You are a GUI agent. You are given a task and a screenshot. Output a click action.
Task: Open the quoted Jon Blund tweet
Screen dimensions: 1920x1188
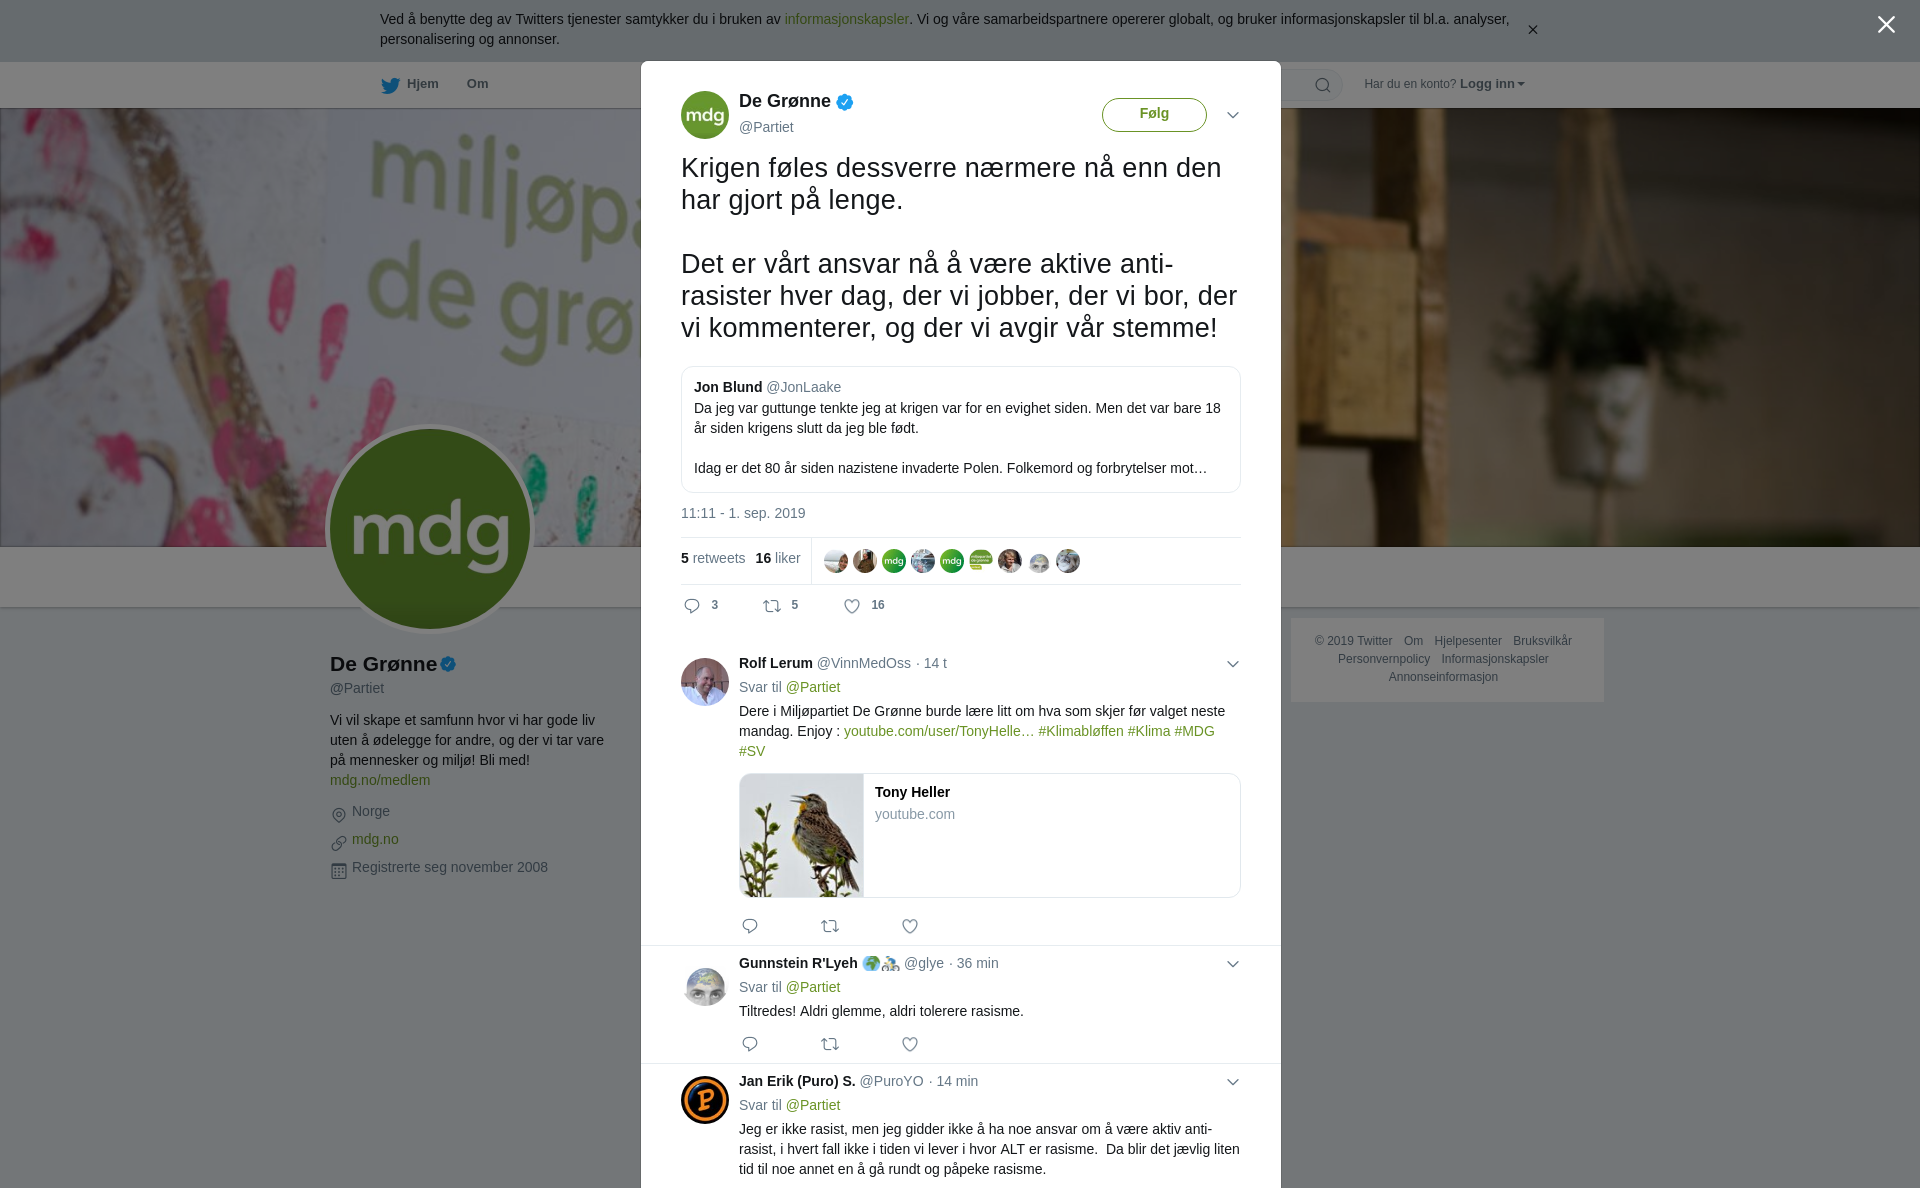tap(961, 429)
